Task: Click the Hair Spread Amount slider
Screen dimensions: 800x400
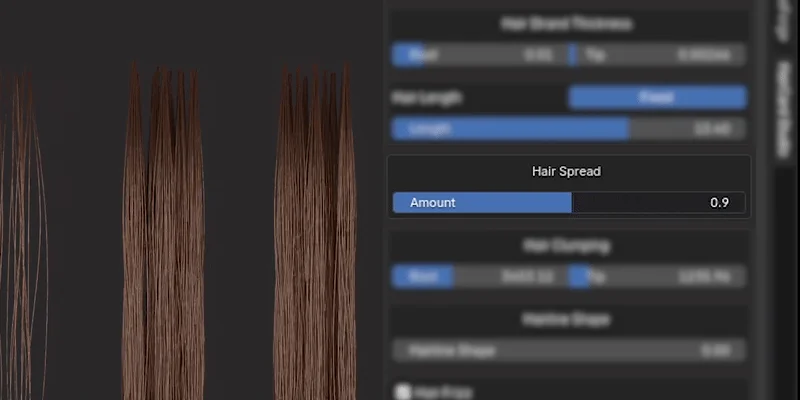Action: coord(568,203)
